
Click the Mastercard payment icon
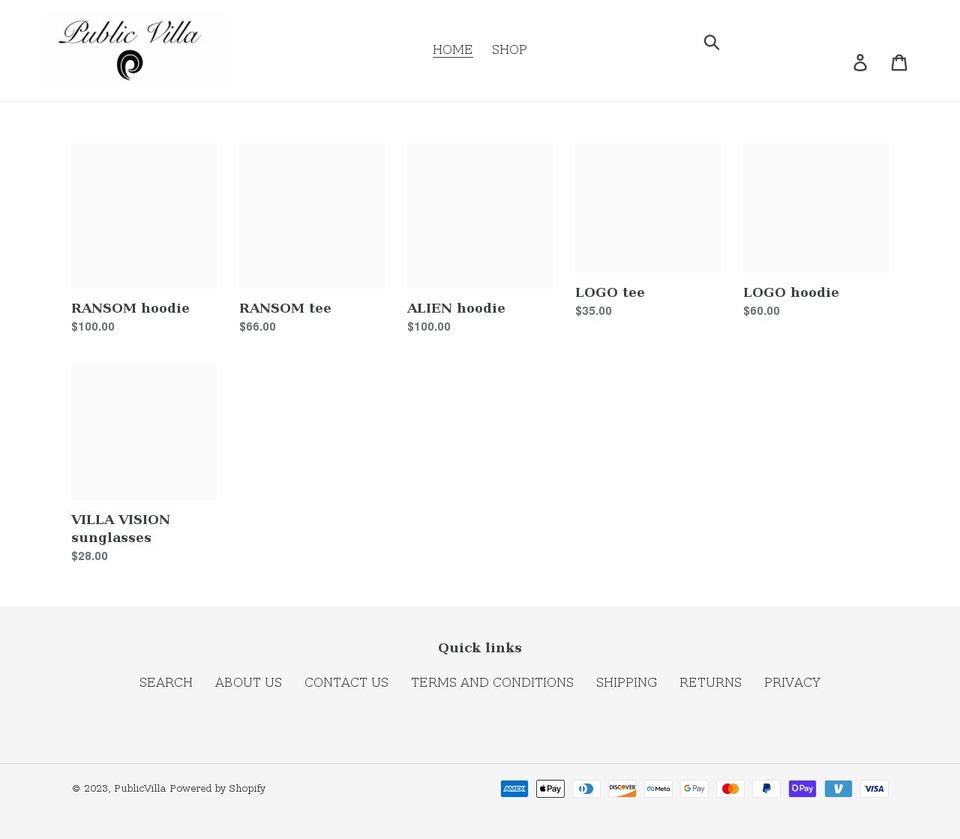(730, 789)
